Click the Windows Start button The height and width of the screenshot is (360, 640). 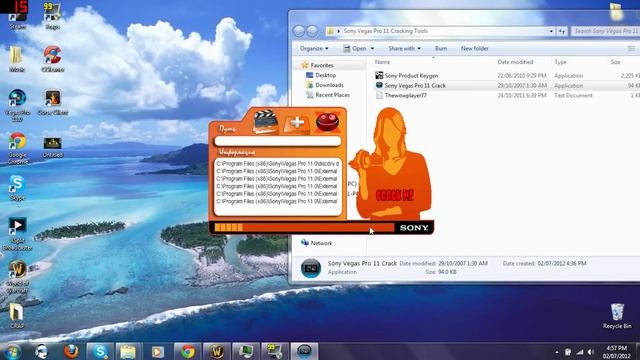[12, 351]
